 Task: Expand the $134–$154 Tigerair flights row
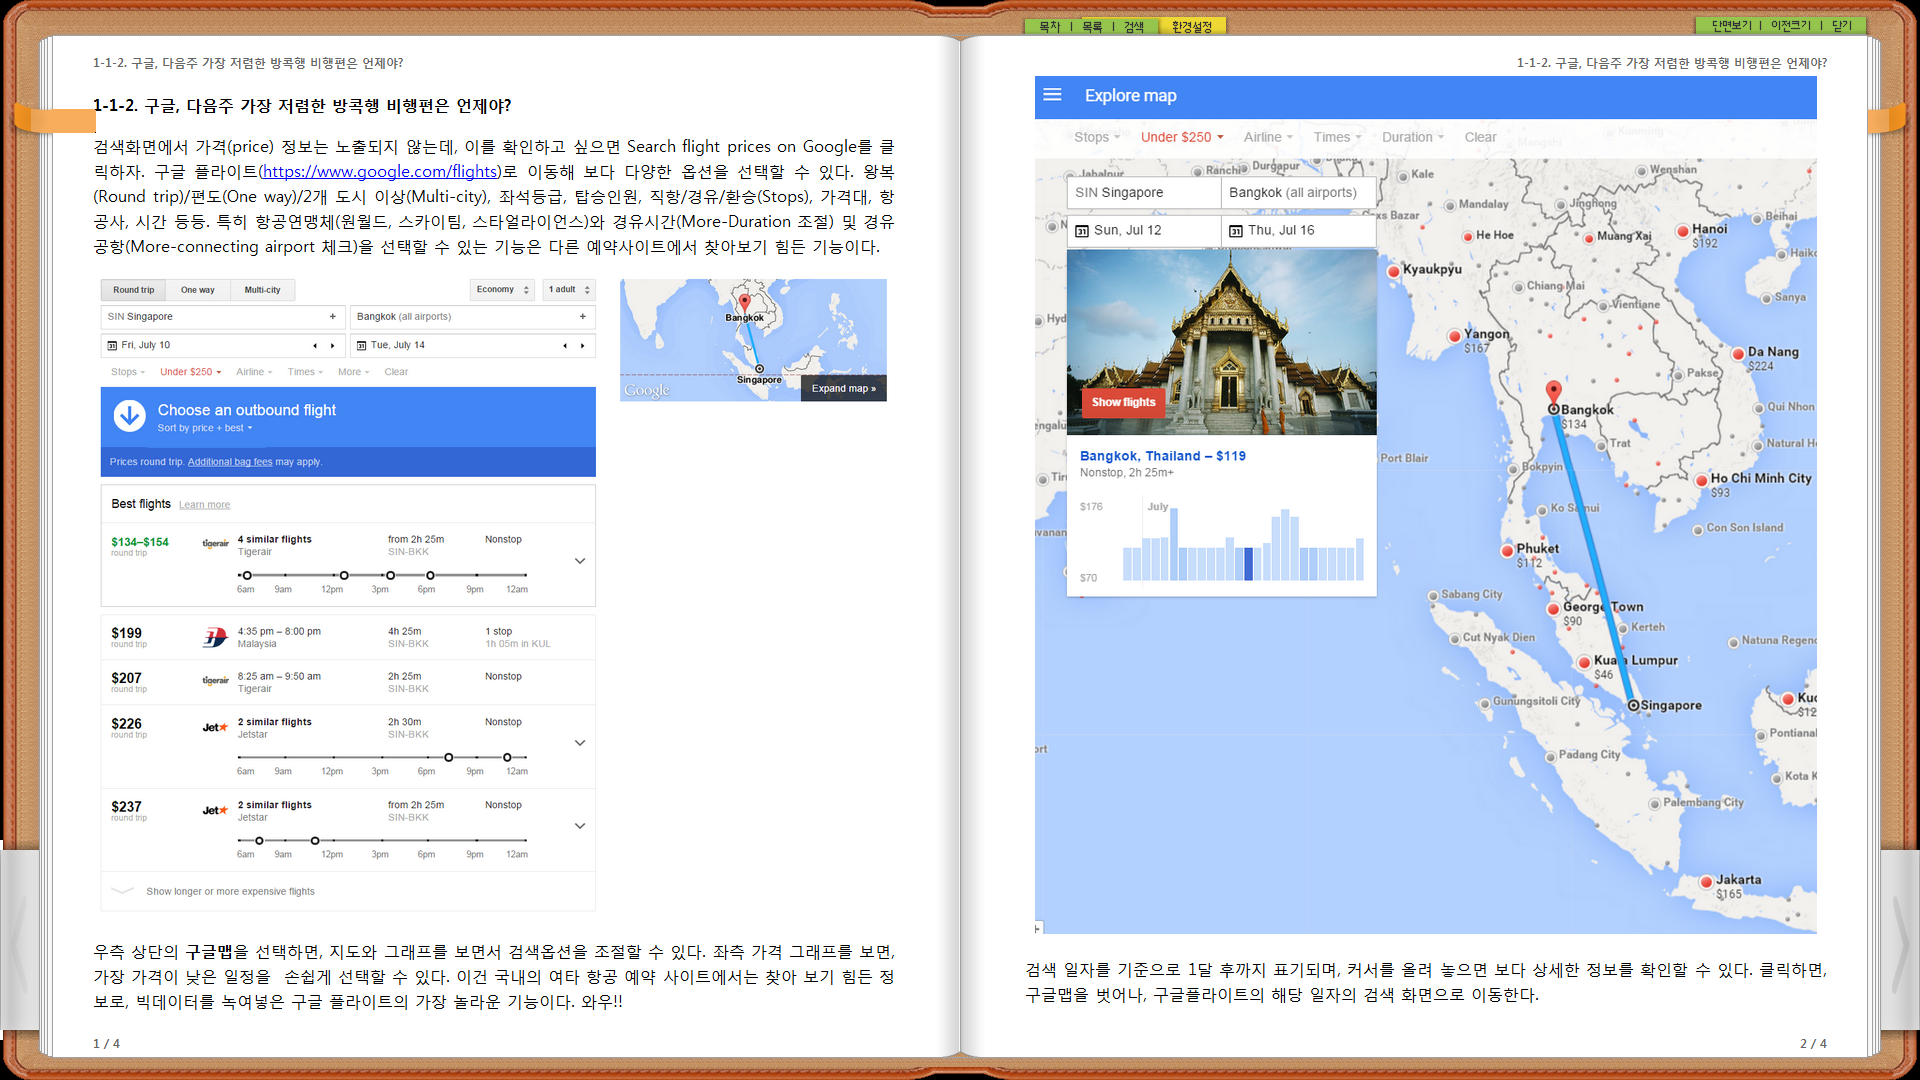[580, 561]
